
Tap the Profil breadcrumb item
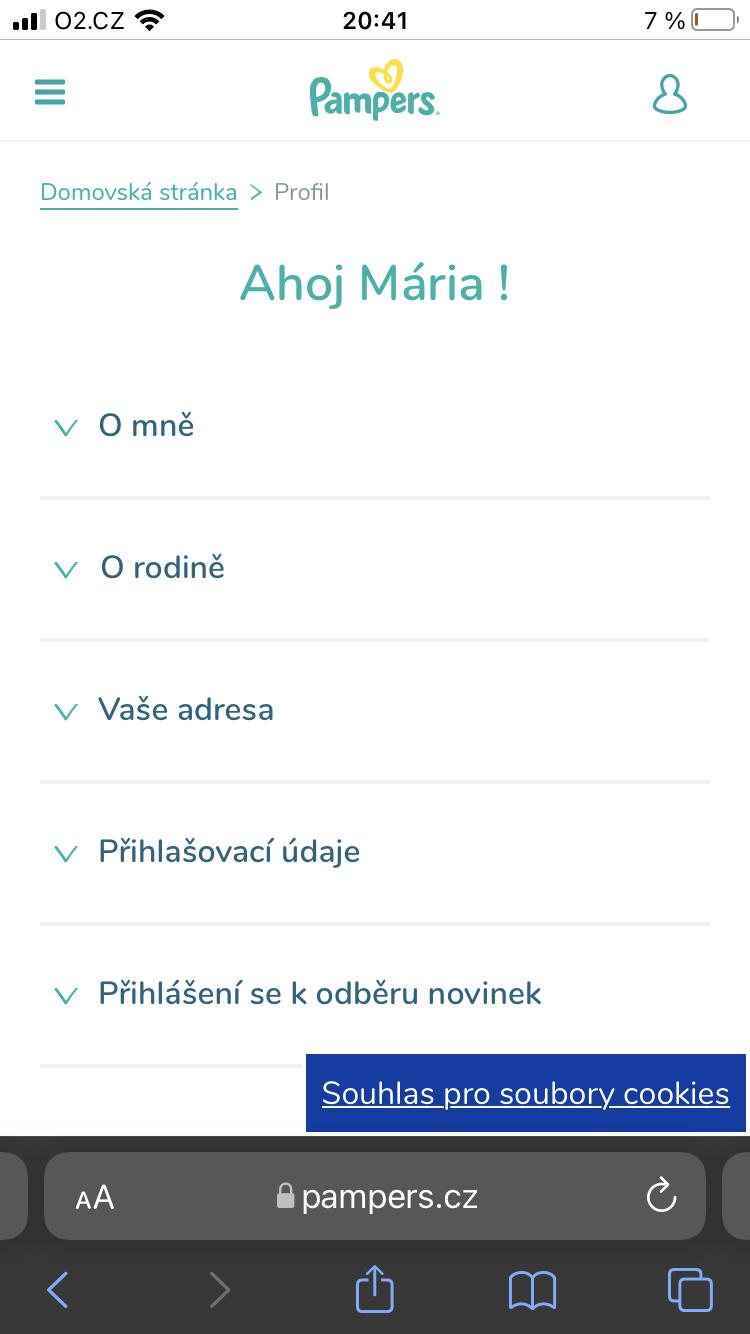coord(301,192)
